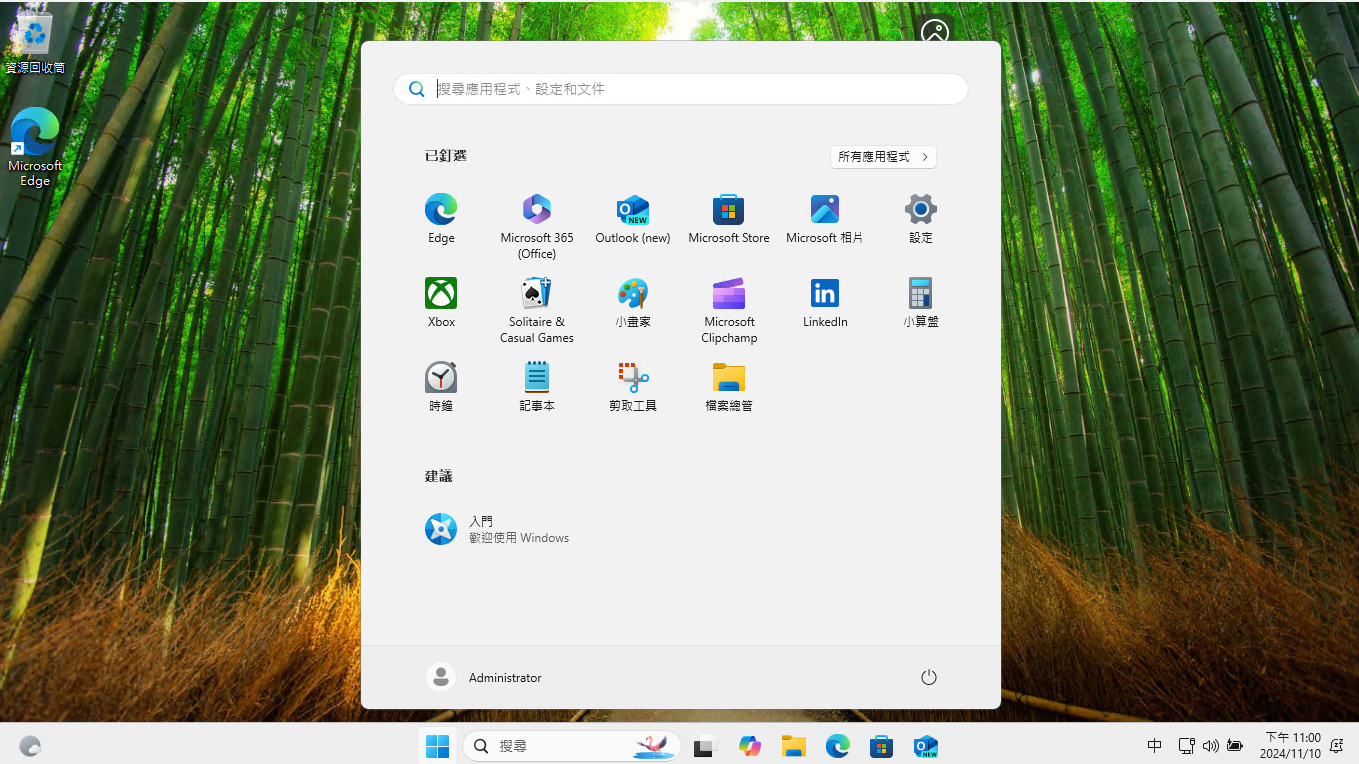Image resolution: width=1359 pixels, height=764 pixels.
Task: Open the power options menu
Action: (928, 677)
